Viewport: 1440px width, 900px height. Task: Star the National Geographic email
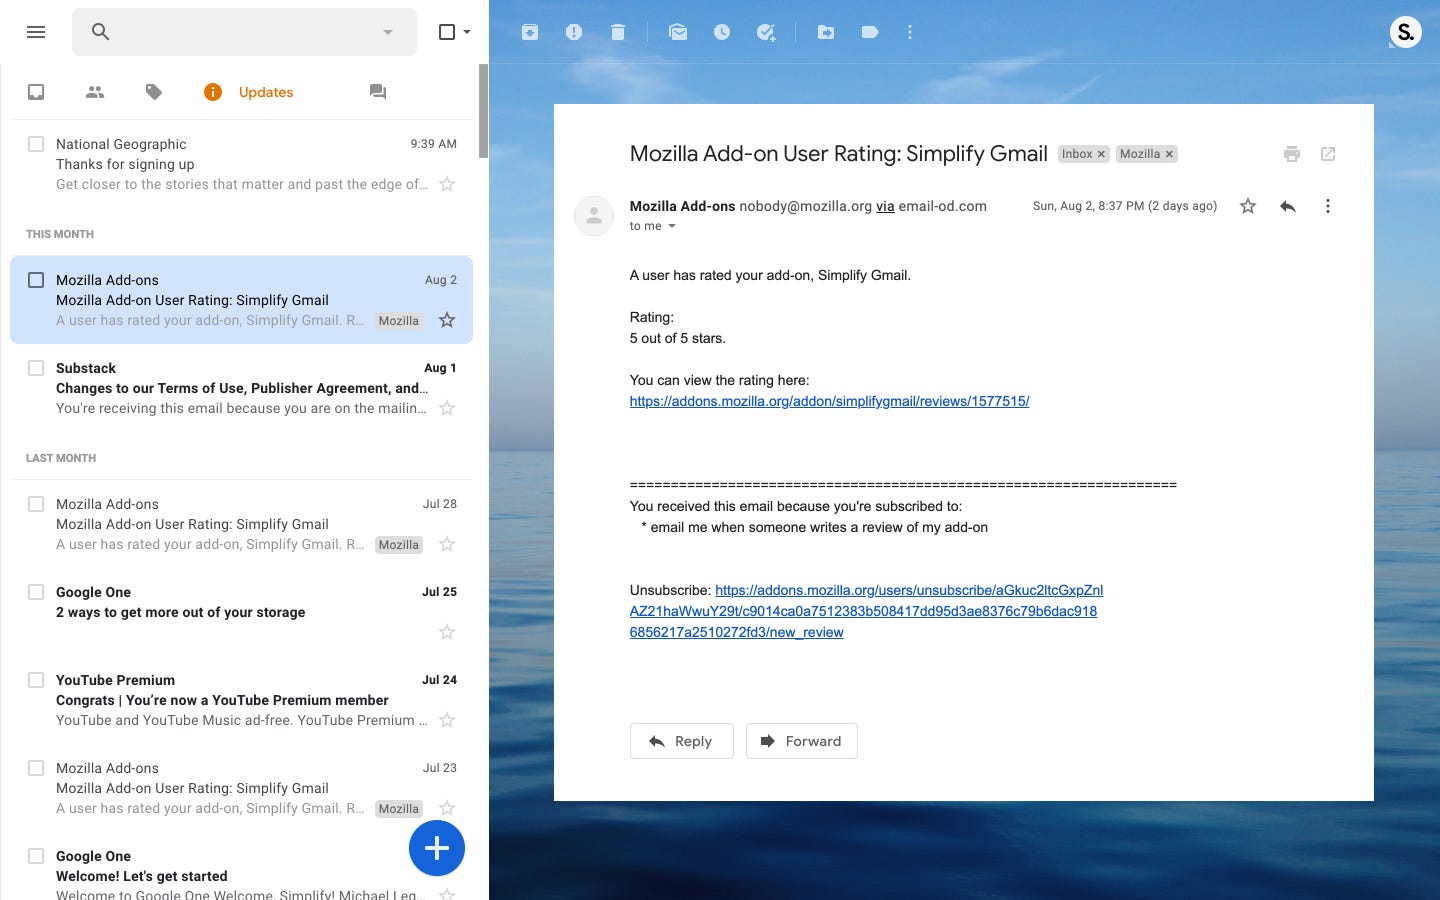coord(447,184)
